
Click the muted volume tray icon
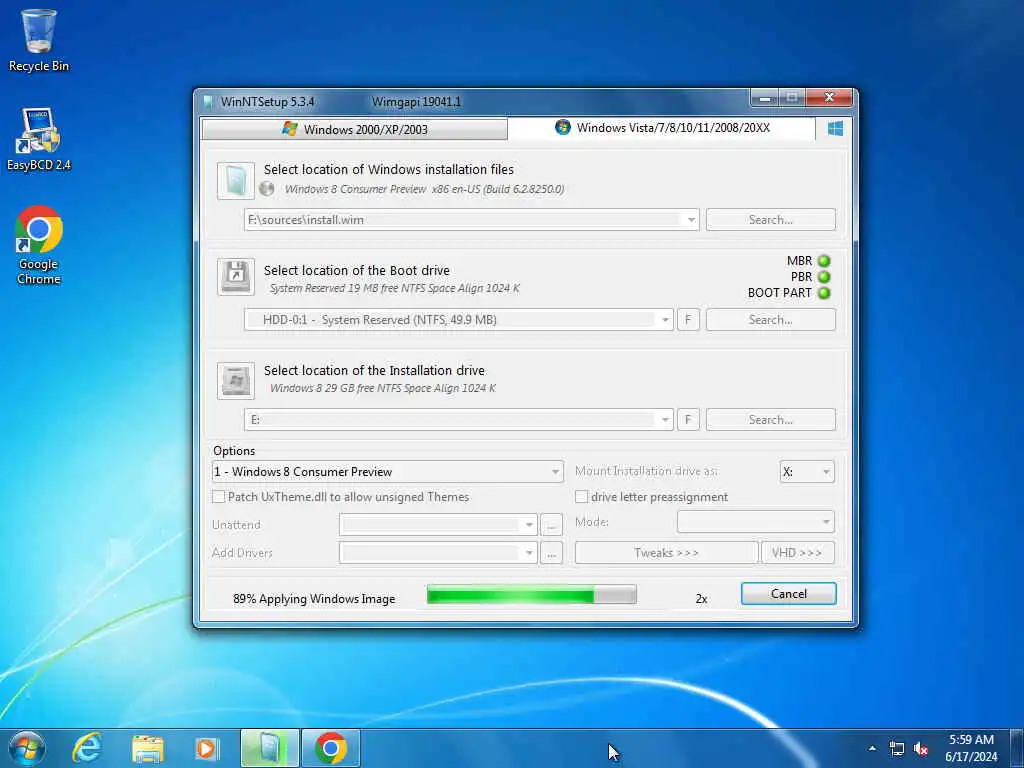(x=921, y=748)
